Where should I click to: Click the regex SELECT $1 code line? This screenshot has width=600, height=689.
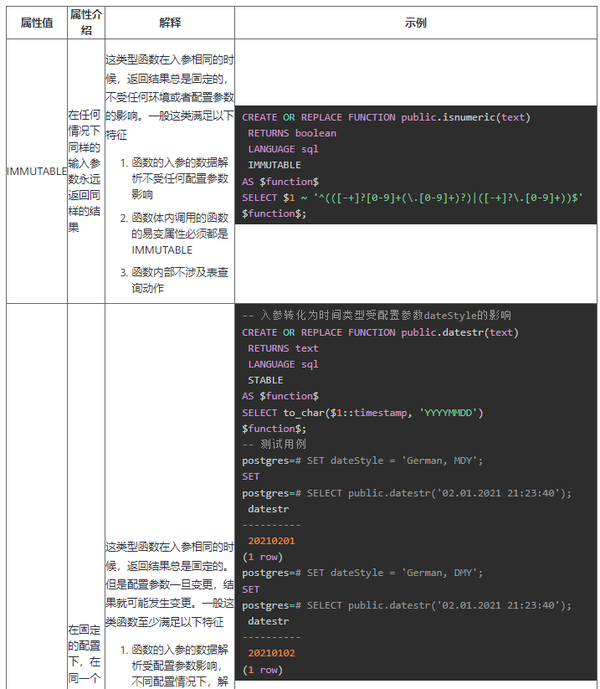coord(412,198)
